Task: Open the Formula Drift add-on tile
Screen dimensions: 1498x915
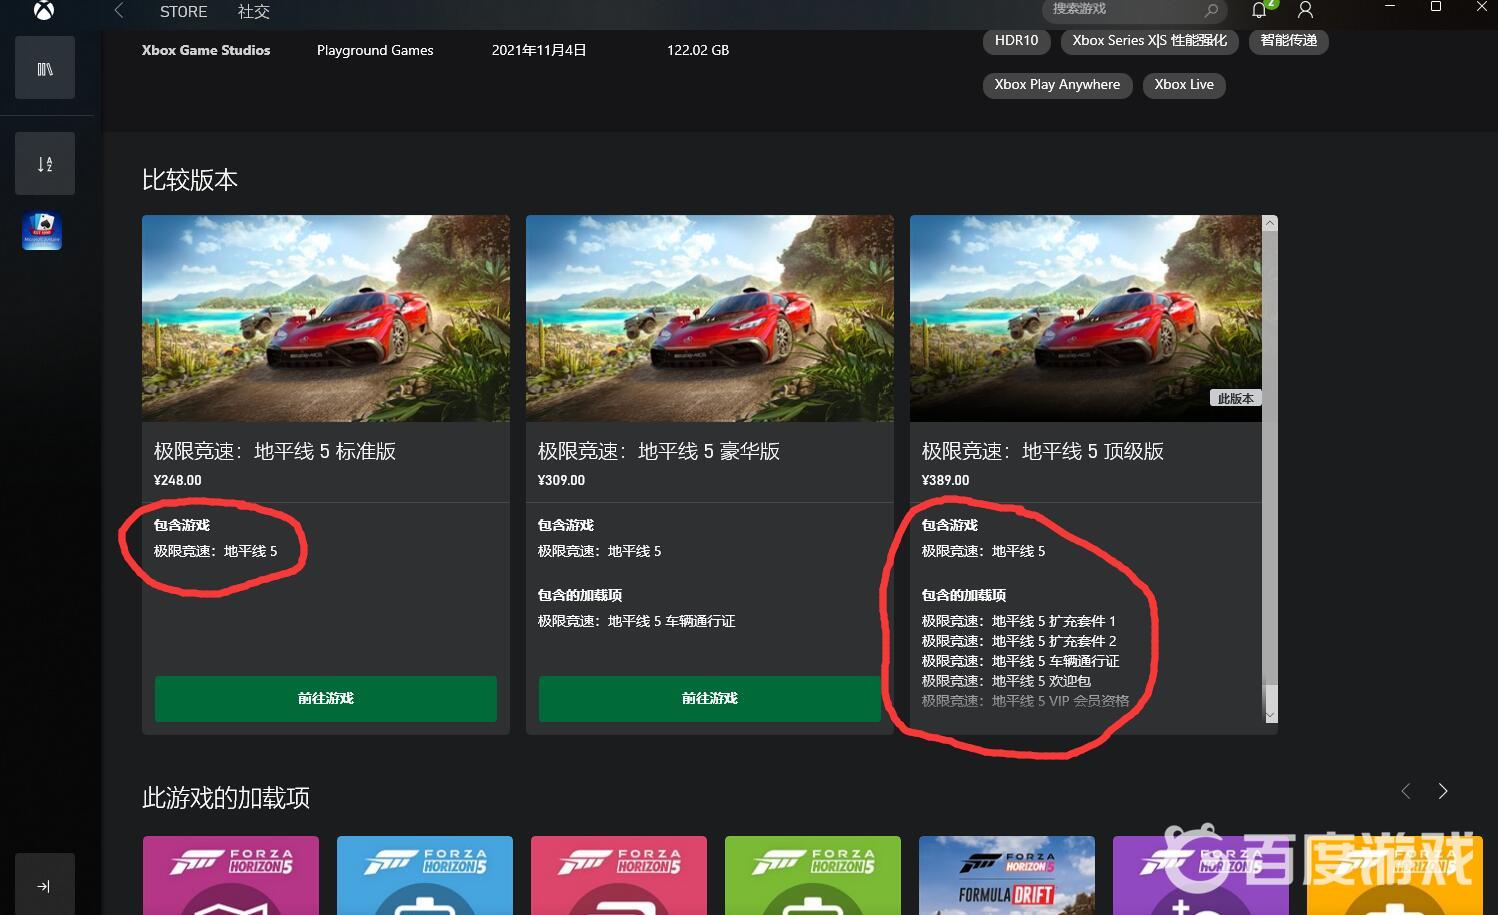Action: pyautogui.click(x=1007, y=875)
